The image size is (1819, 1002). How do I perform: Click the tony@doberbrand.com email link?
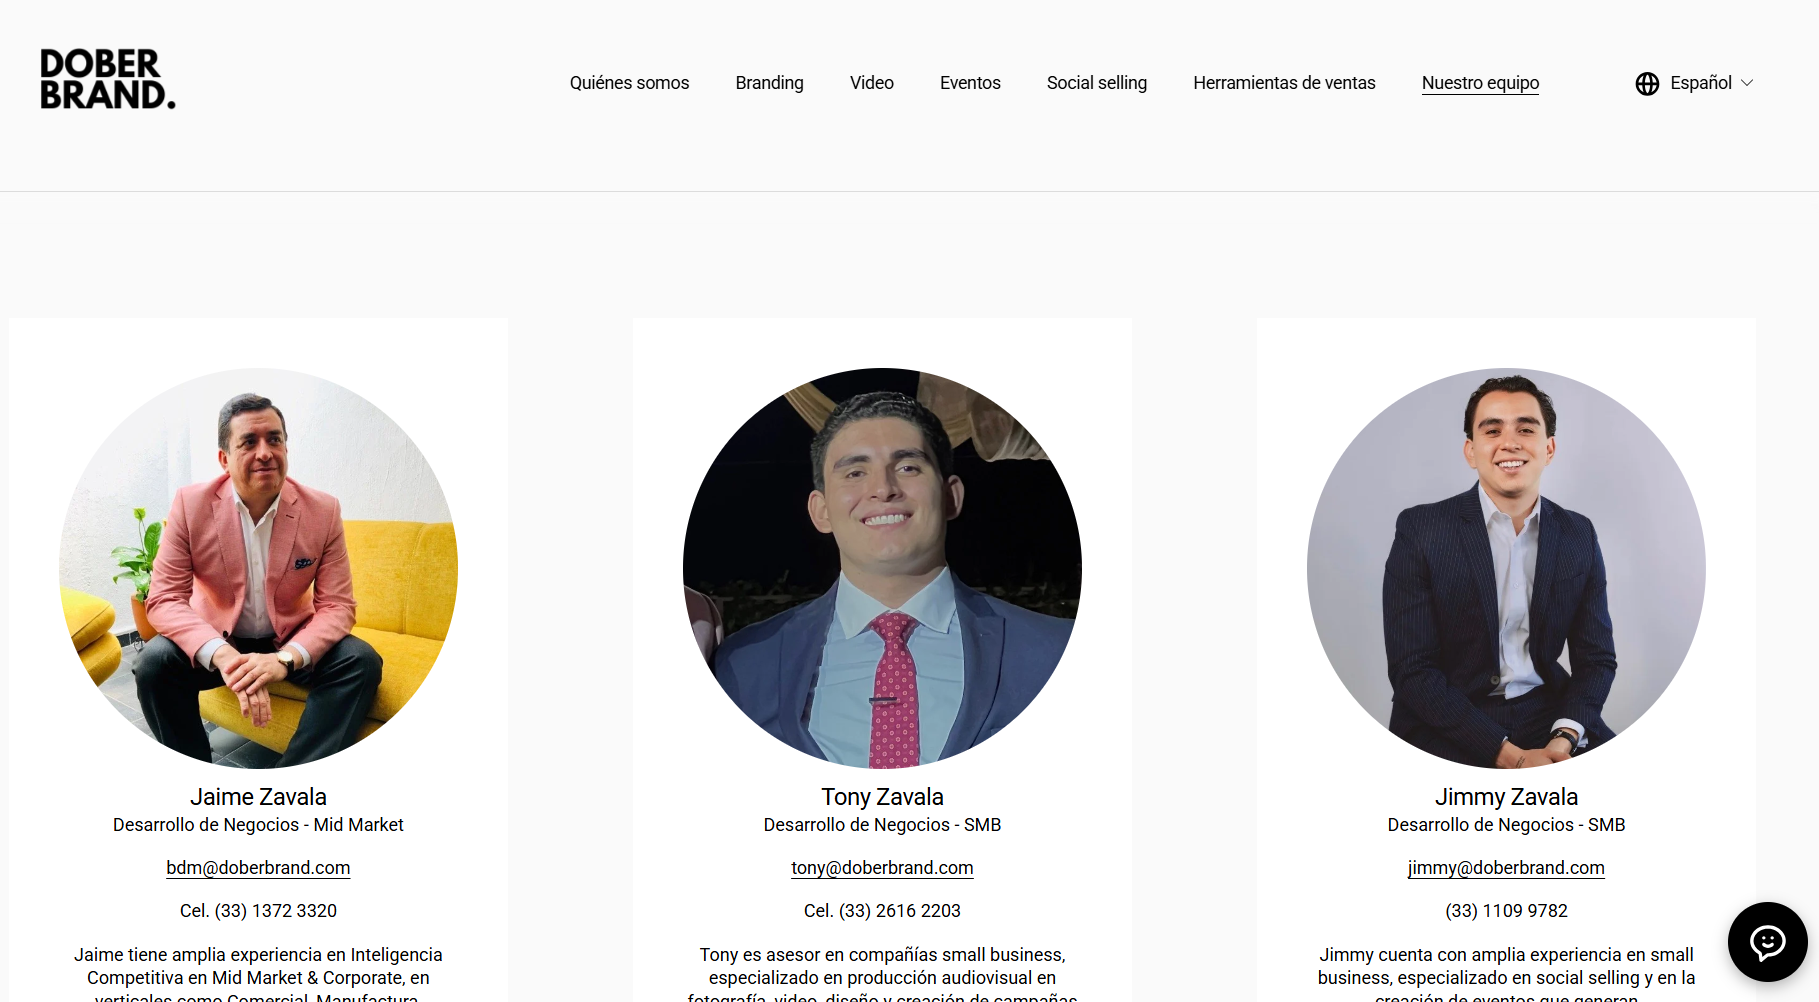[882, 868]
